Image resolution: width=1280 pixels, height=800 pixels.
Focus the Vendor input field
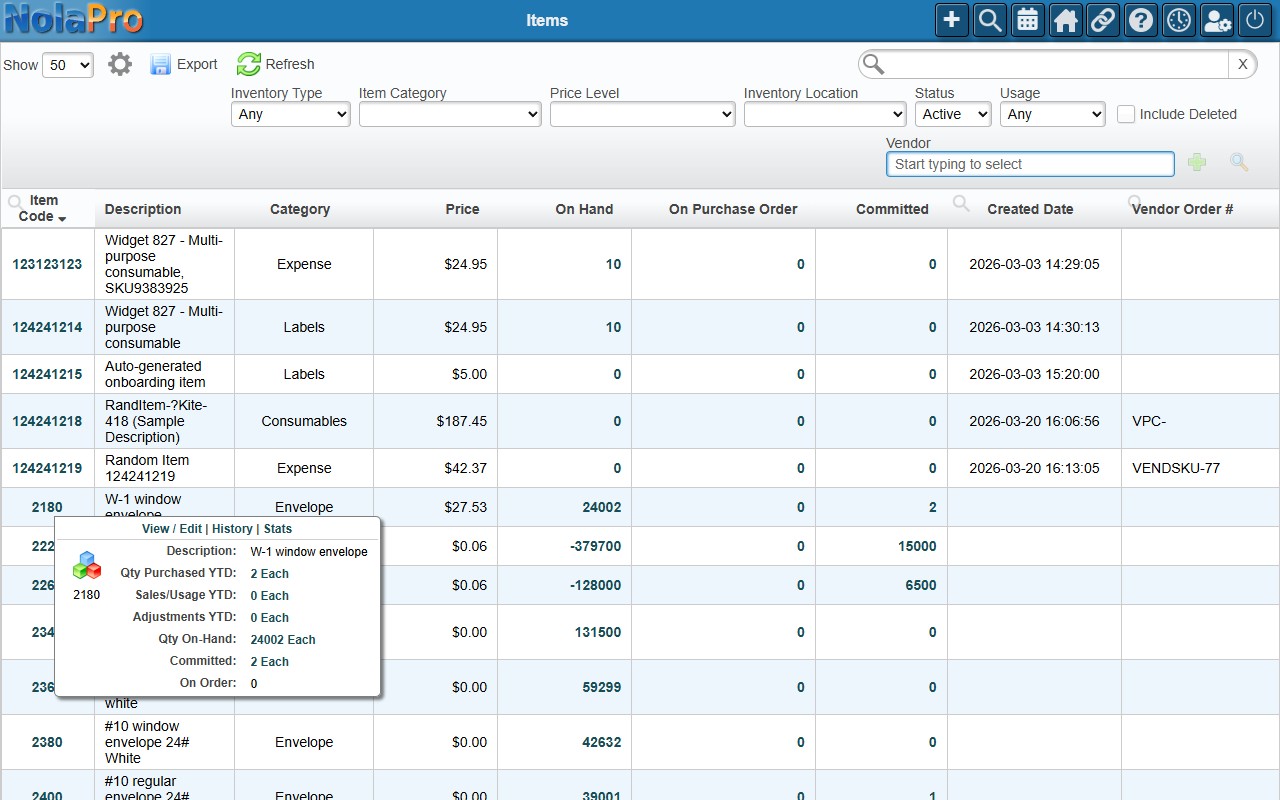coord(1030,164)
